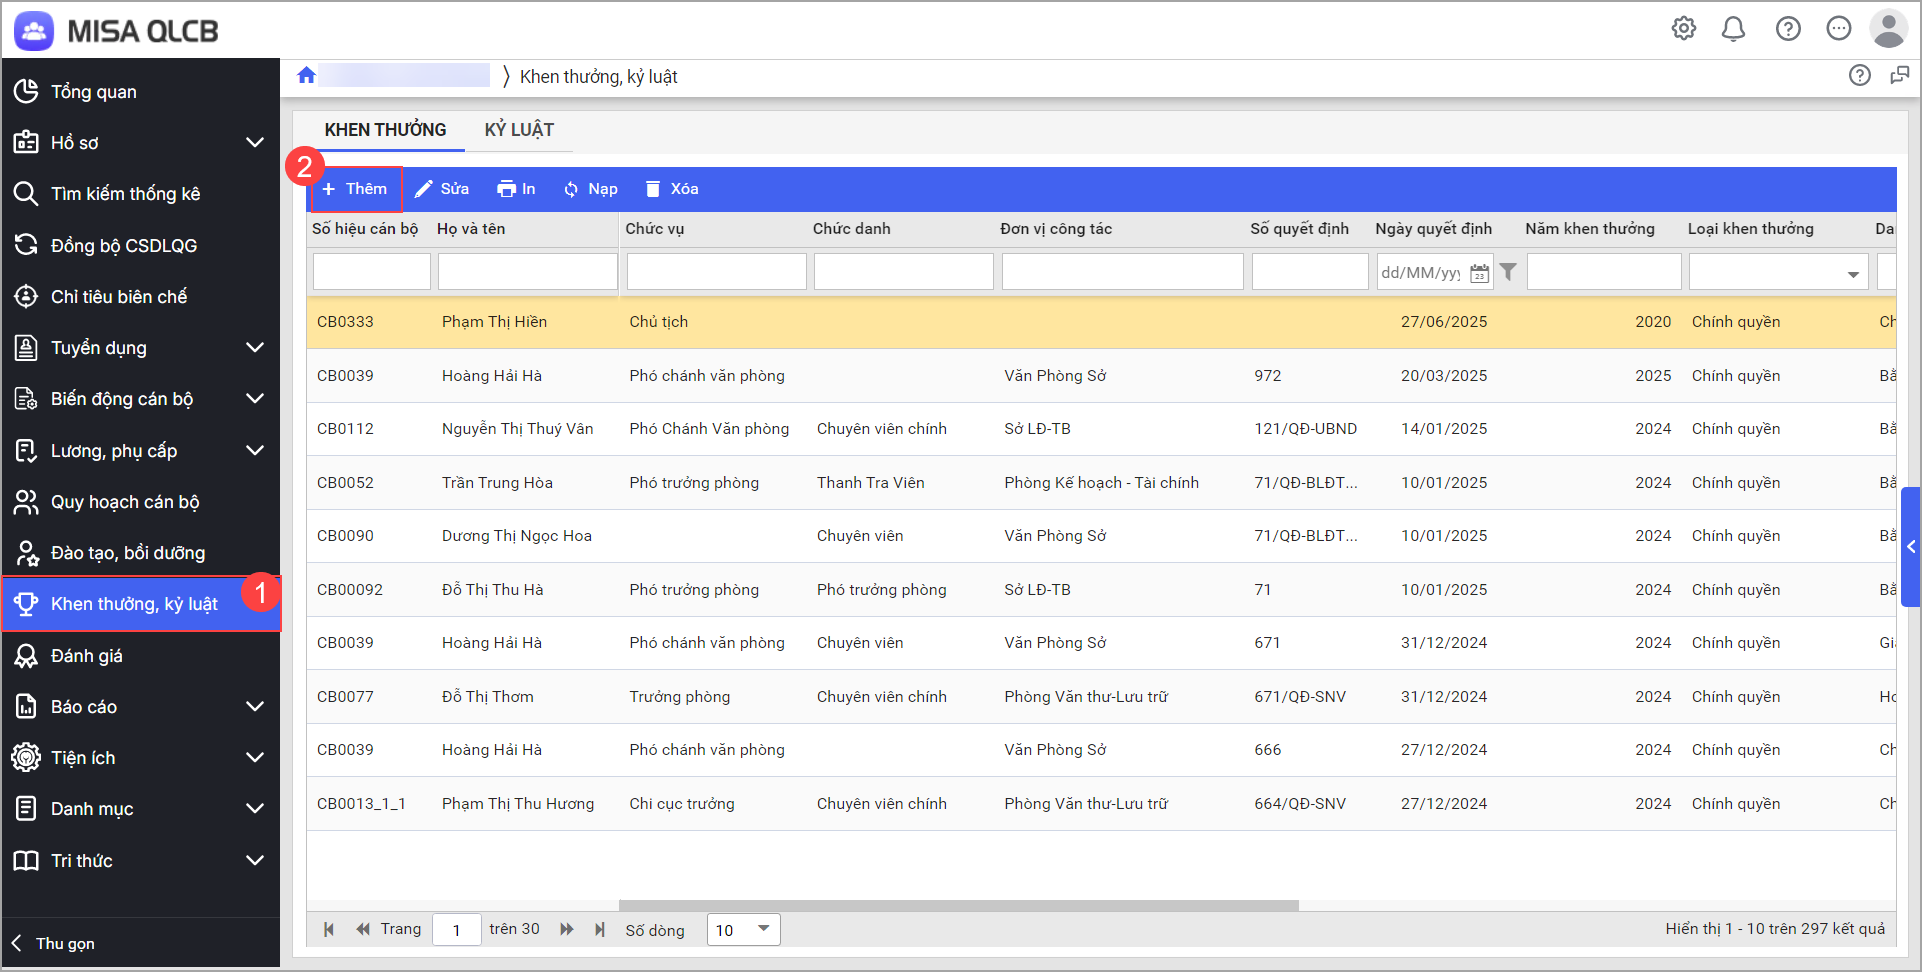The width and height of the screenshot is (1922, 972).
Task: Click Nạp to reload the data
Action: click(590, 189)
